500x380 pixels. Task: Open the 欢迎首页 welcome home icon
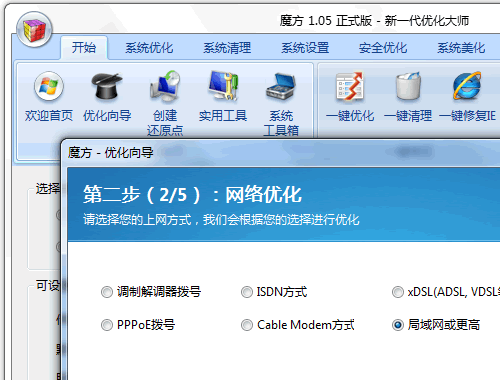[49, 86]
